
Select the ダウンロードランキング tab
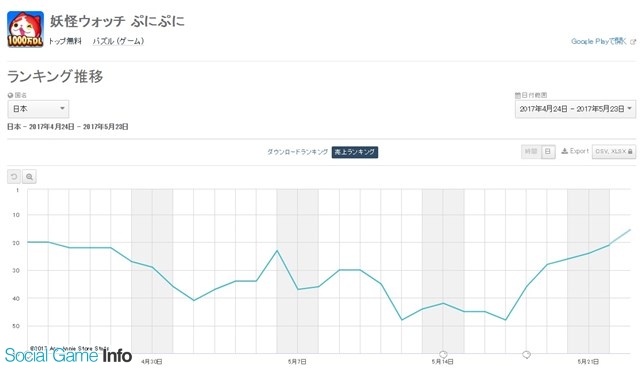pos(298,152)
